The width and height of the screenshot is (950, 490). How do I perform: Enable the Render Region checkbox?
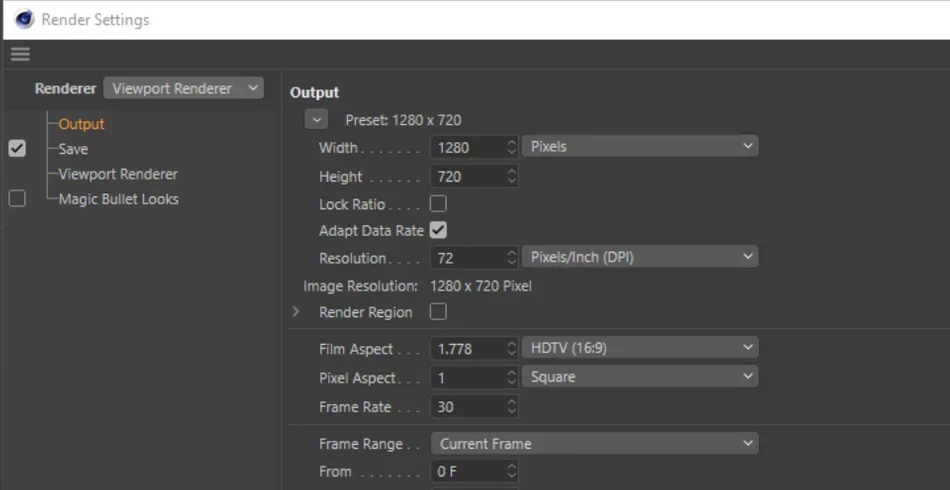438,312
